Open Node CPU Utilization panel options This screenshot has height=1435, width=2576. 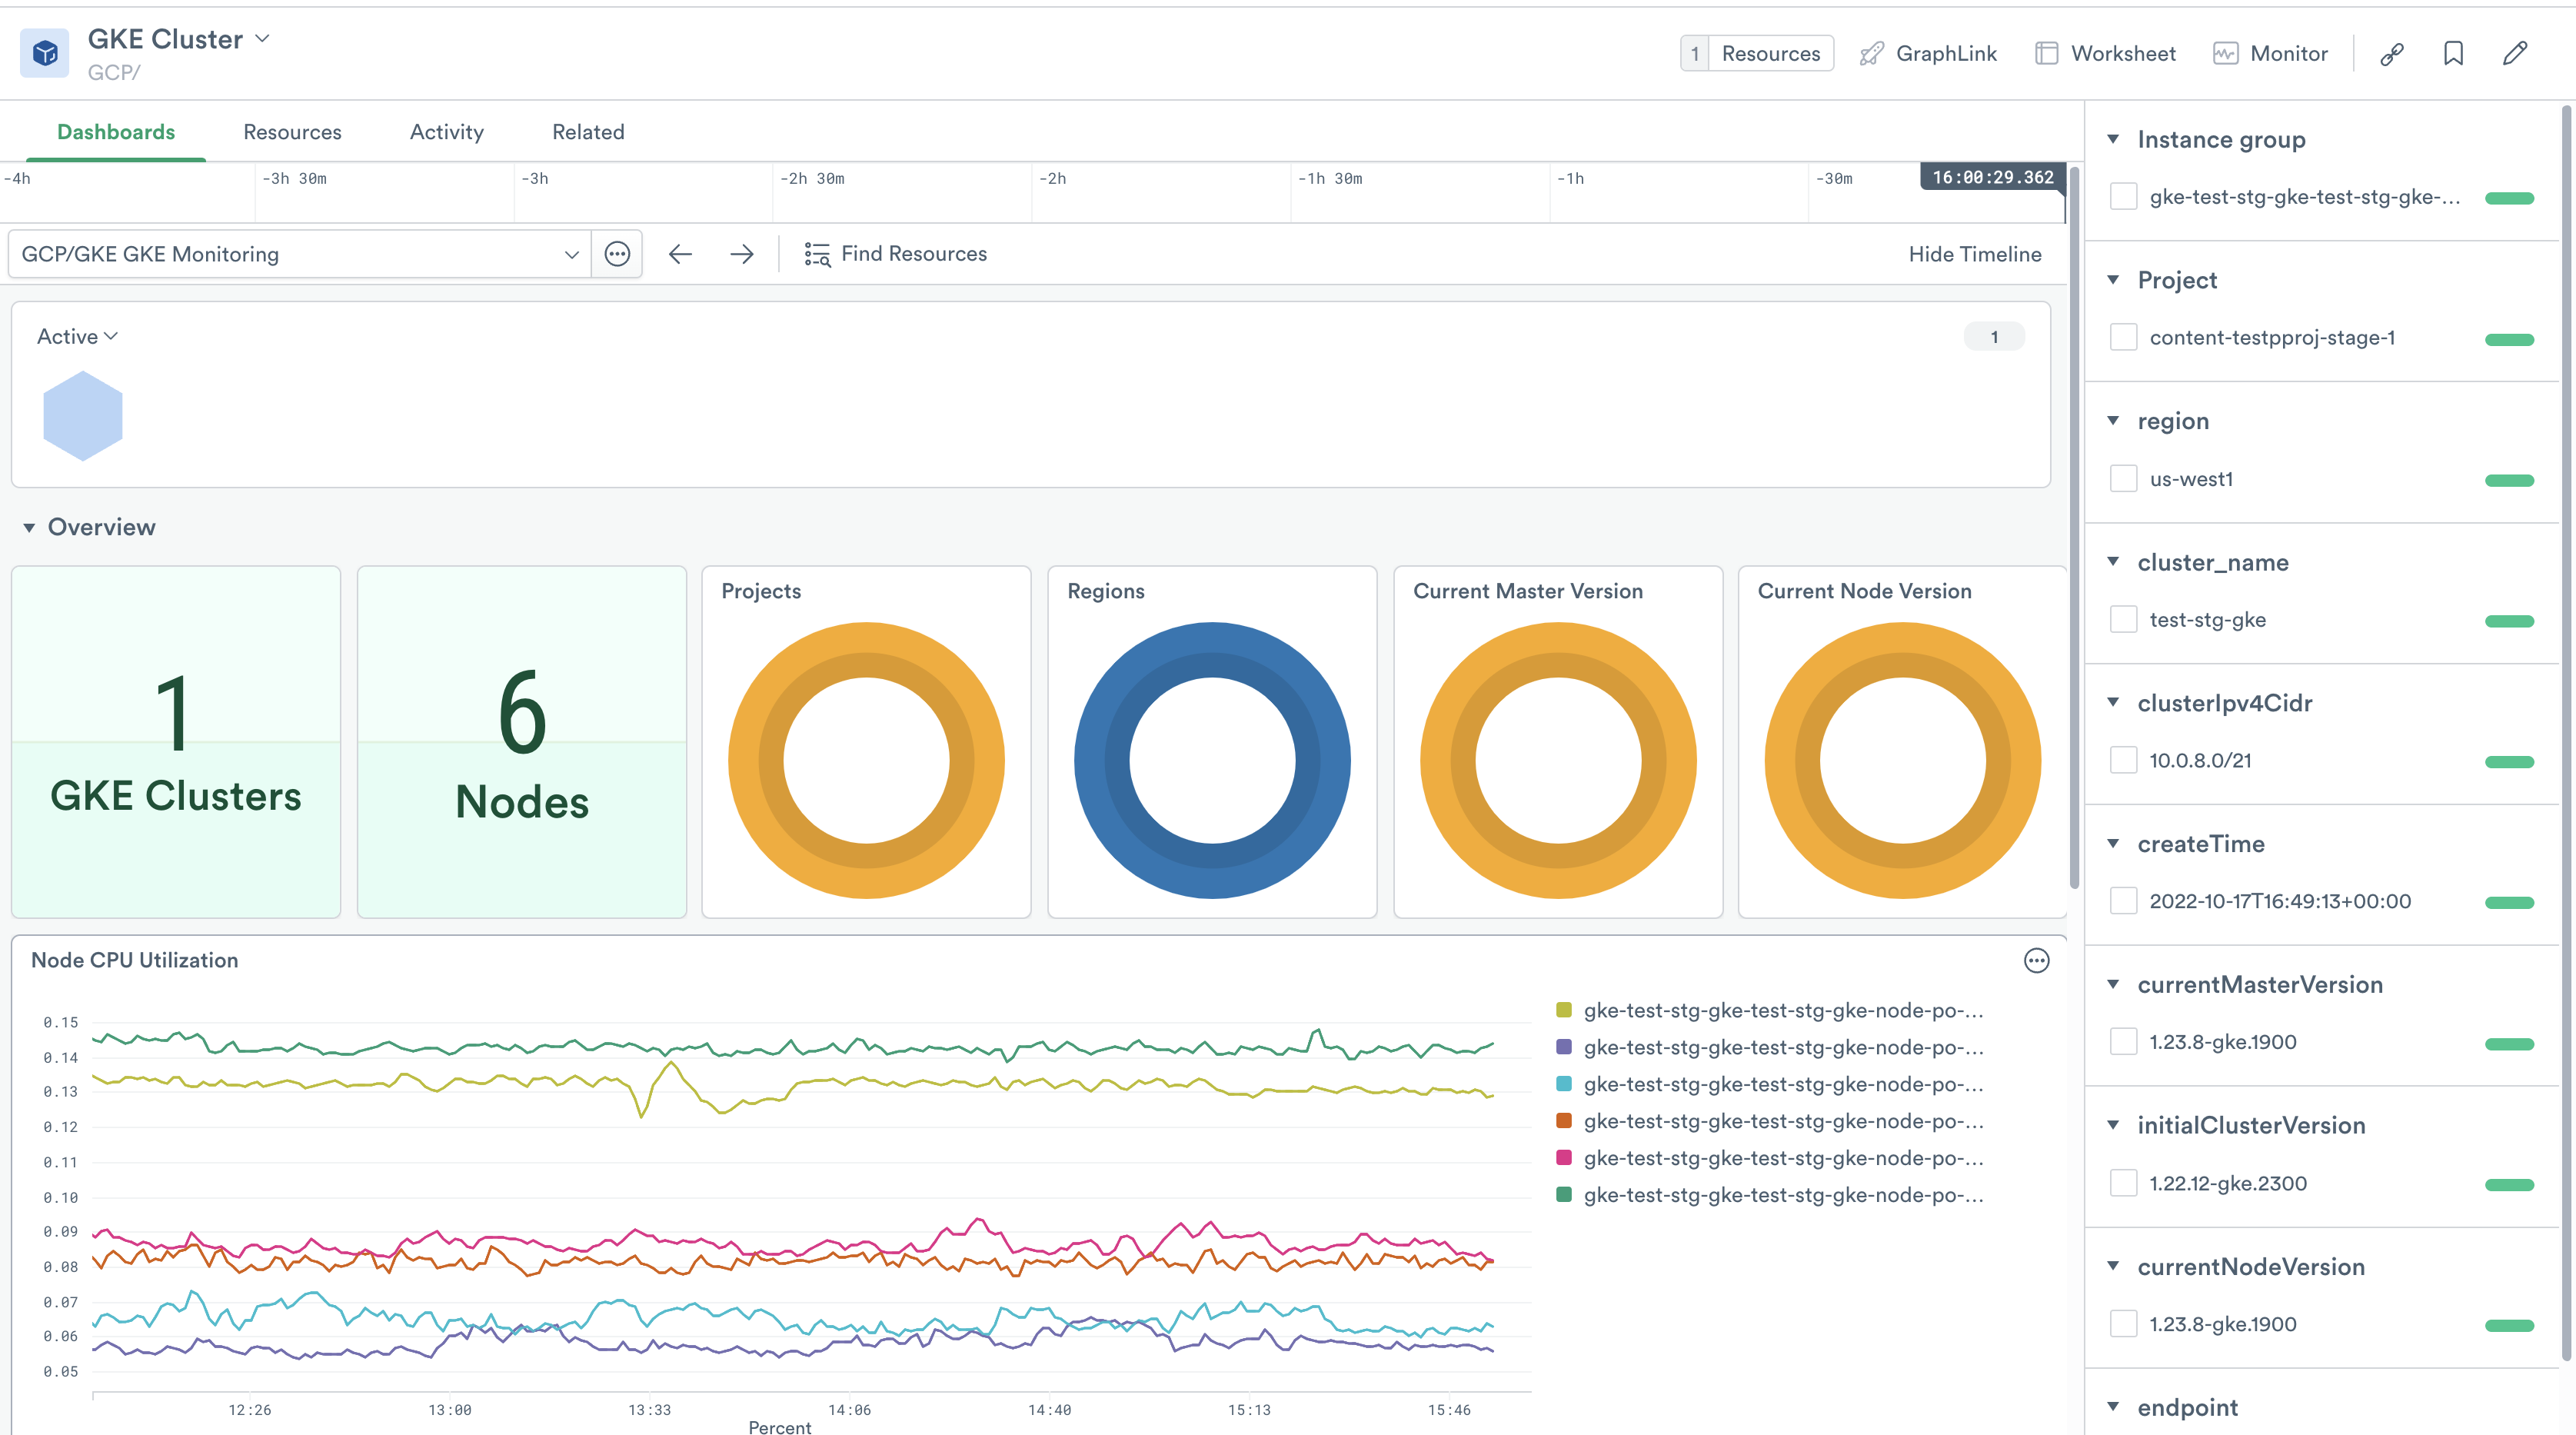(x=2036, y=961)
